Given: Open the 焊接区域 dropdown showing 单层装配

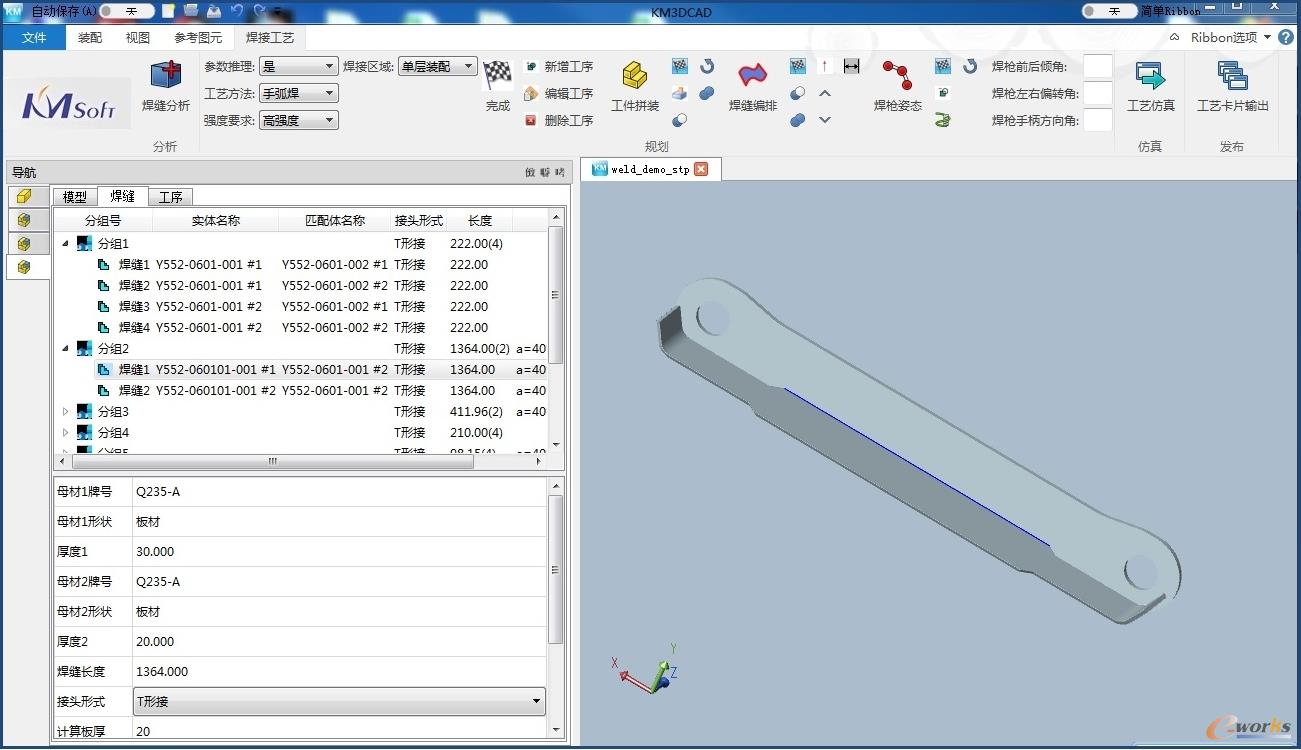Looking at the screenshot, I should click(437, 66).
